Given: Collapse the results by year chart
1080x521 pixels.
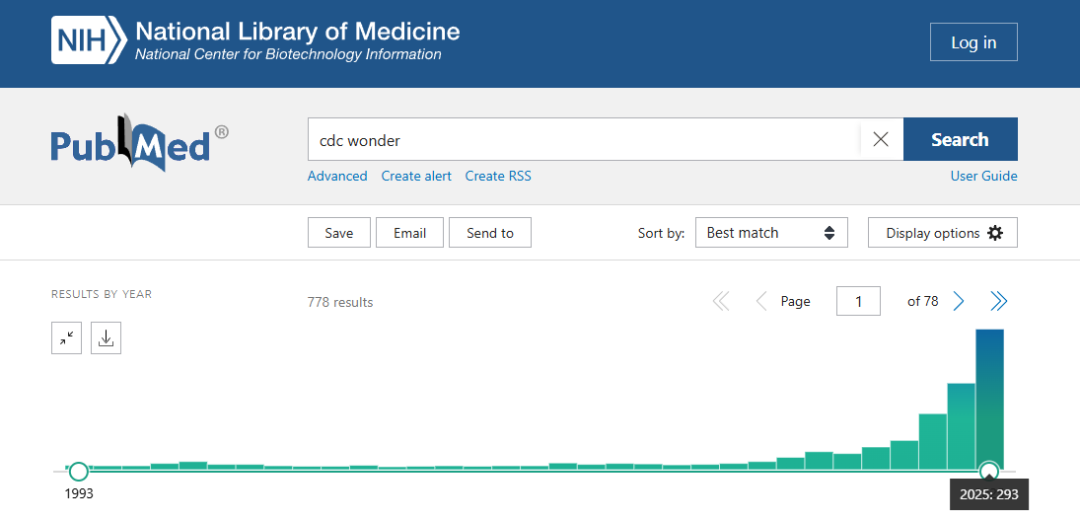Looking at the screenshot, I should point(66,339).
